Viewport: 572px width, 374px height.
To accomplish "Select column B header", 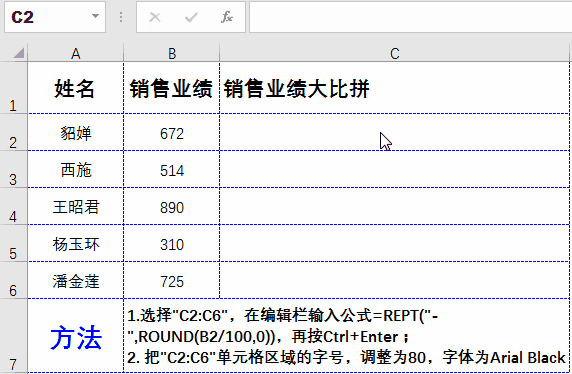I will coord(172,54).
